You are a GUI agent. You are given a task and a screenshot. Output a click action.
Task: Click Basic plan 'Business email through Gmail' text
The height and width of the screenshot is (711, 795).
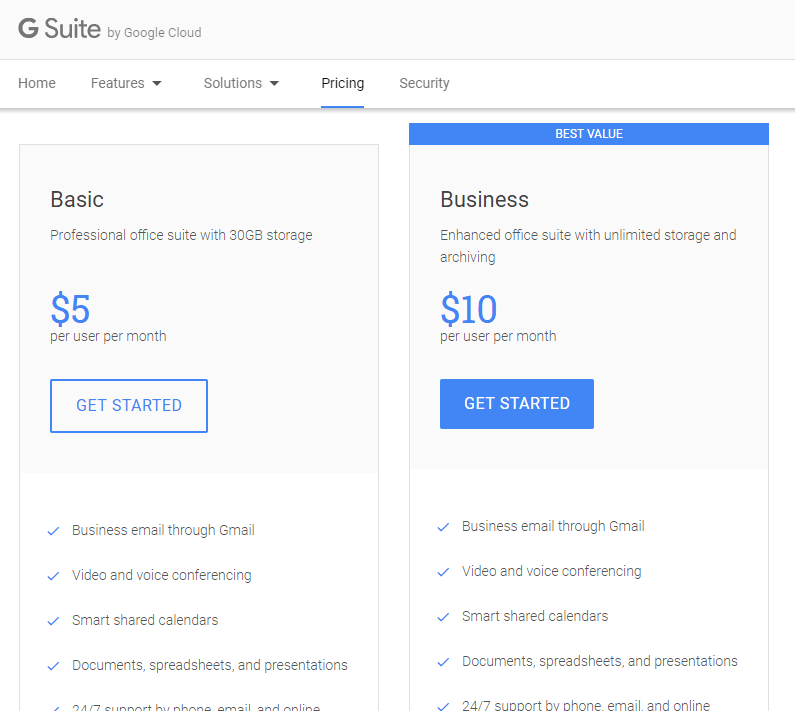pyautogui.click(x=163, y=530)
